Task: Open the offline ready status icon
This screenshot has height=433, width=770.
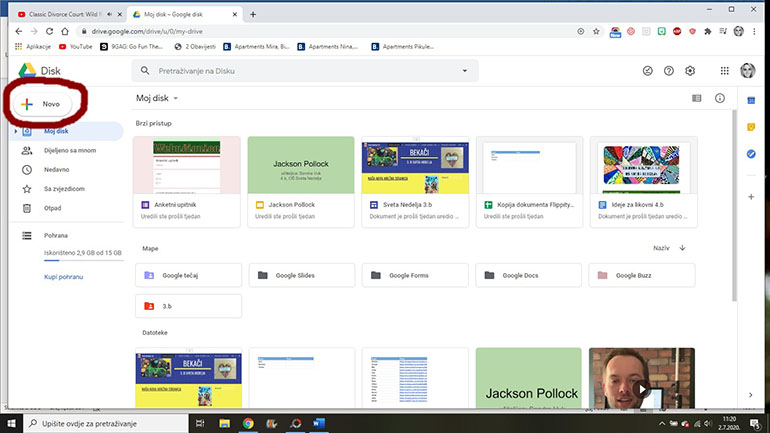Action: click(x=647, y=71)
